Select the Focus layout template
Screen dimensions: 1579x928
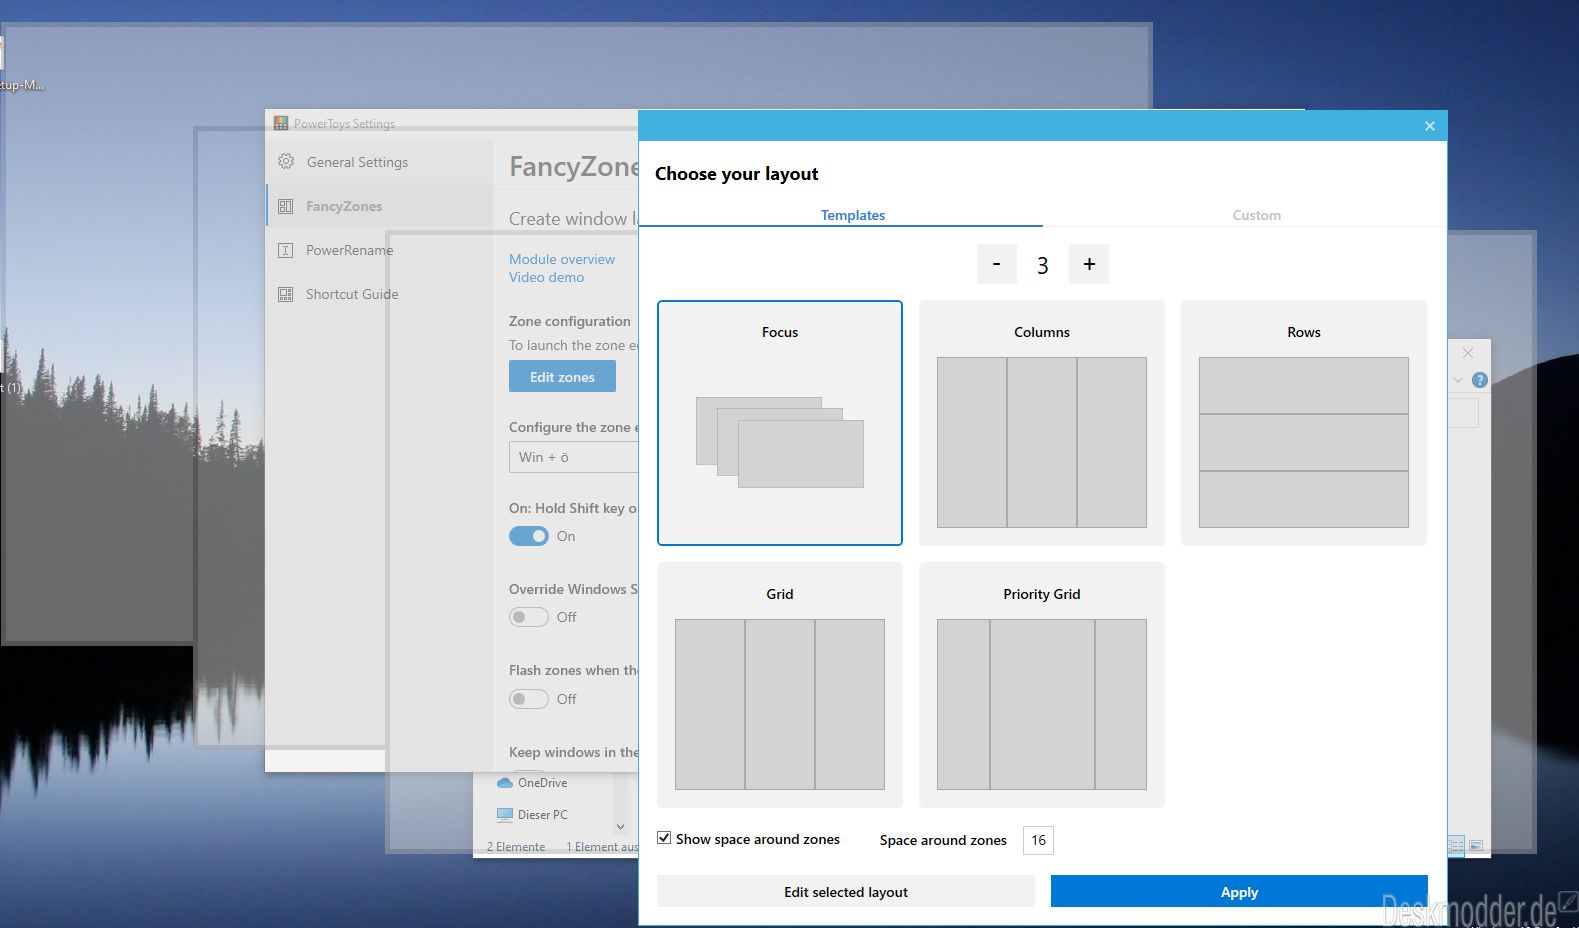pyautogui.click(x=780, y=423)
